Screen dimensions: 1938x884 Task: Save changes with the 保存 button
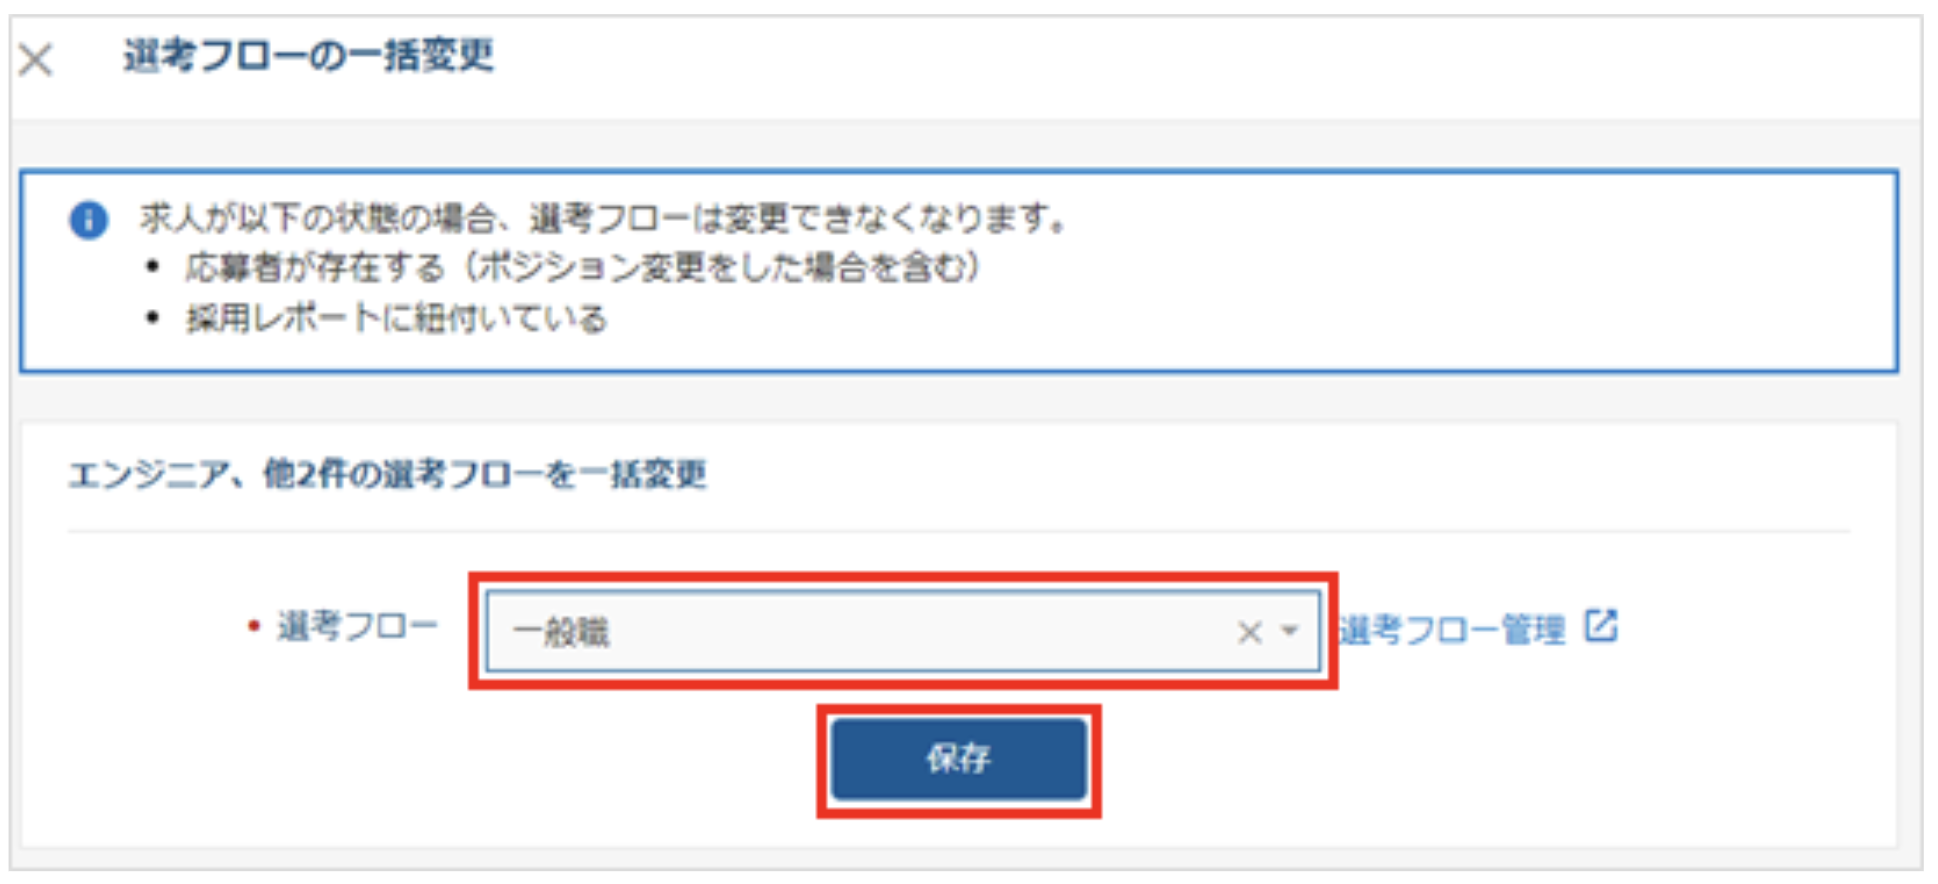[x=959, y=759]
